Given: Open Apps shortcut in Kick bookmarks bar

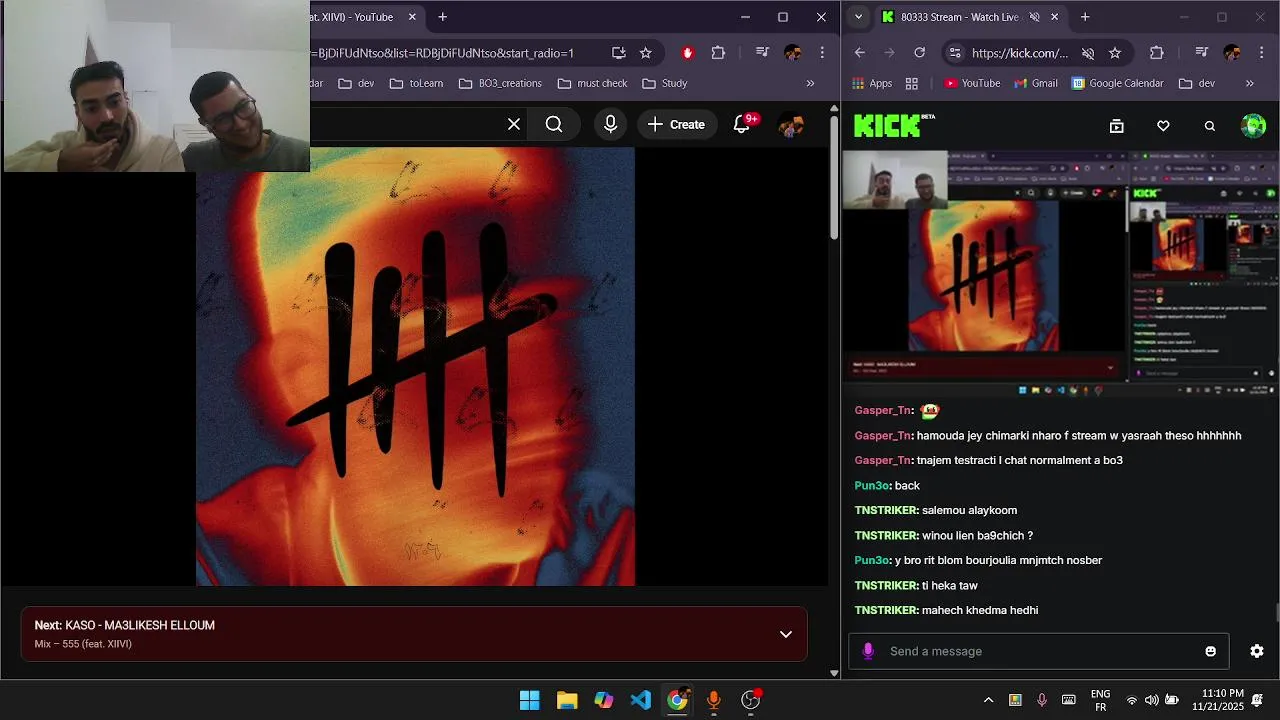Looking at the screenshot, I should pos(872,83).
